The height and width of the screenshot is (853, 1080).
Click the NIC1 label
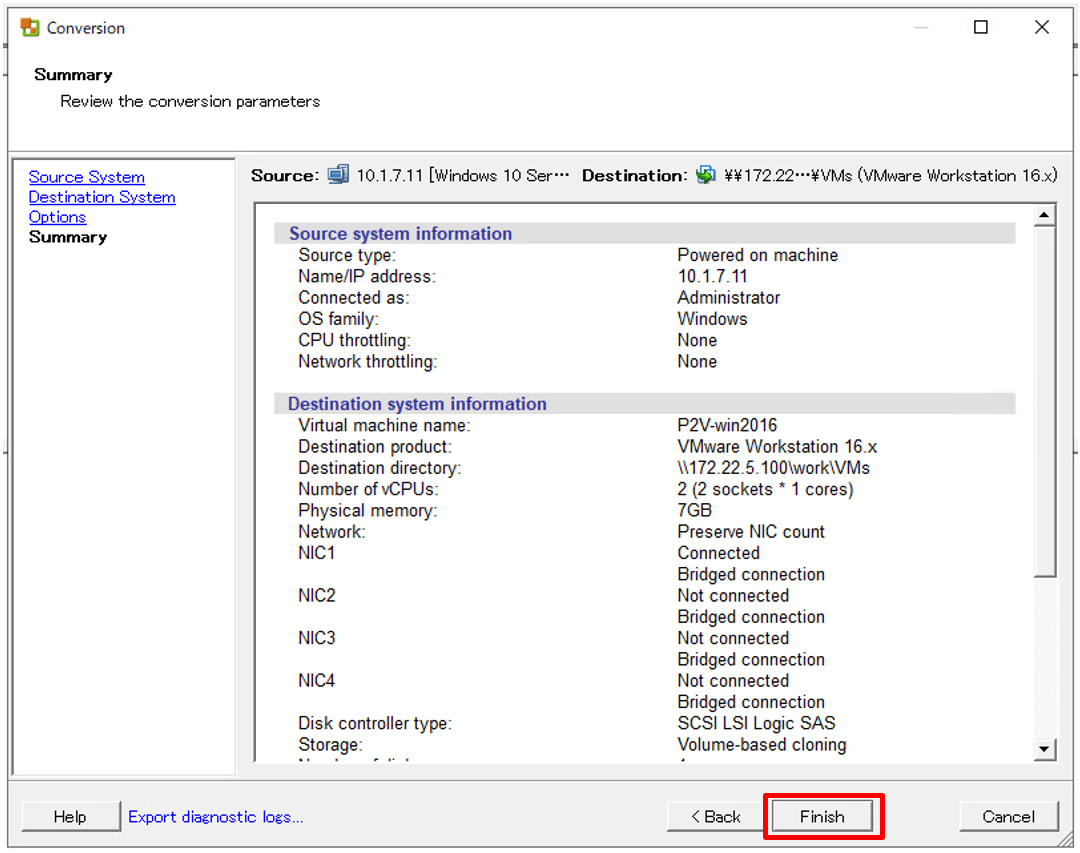316,553
